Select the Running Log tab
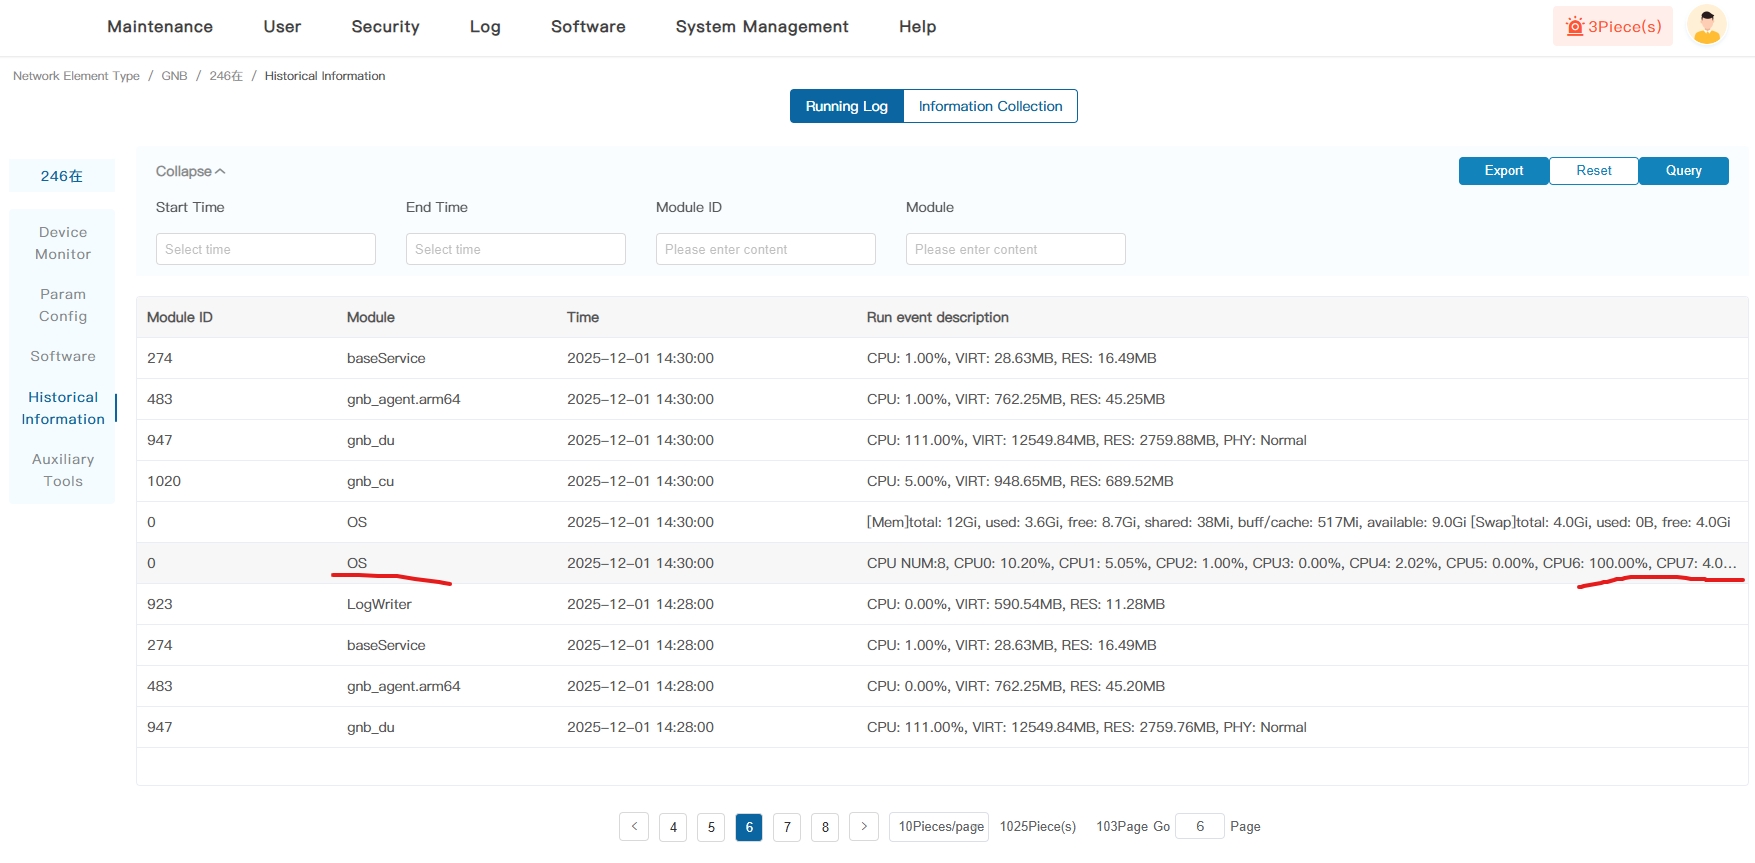Screen dimensions: 1755x863 (x=846, y=107)
